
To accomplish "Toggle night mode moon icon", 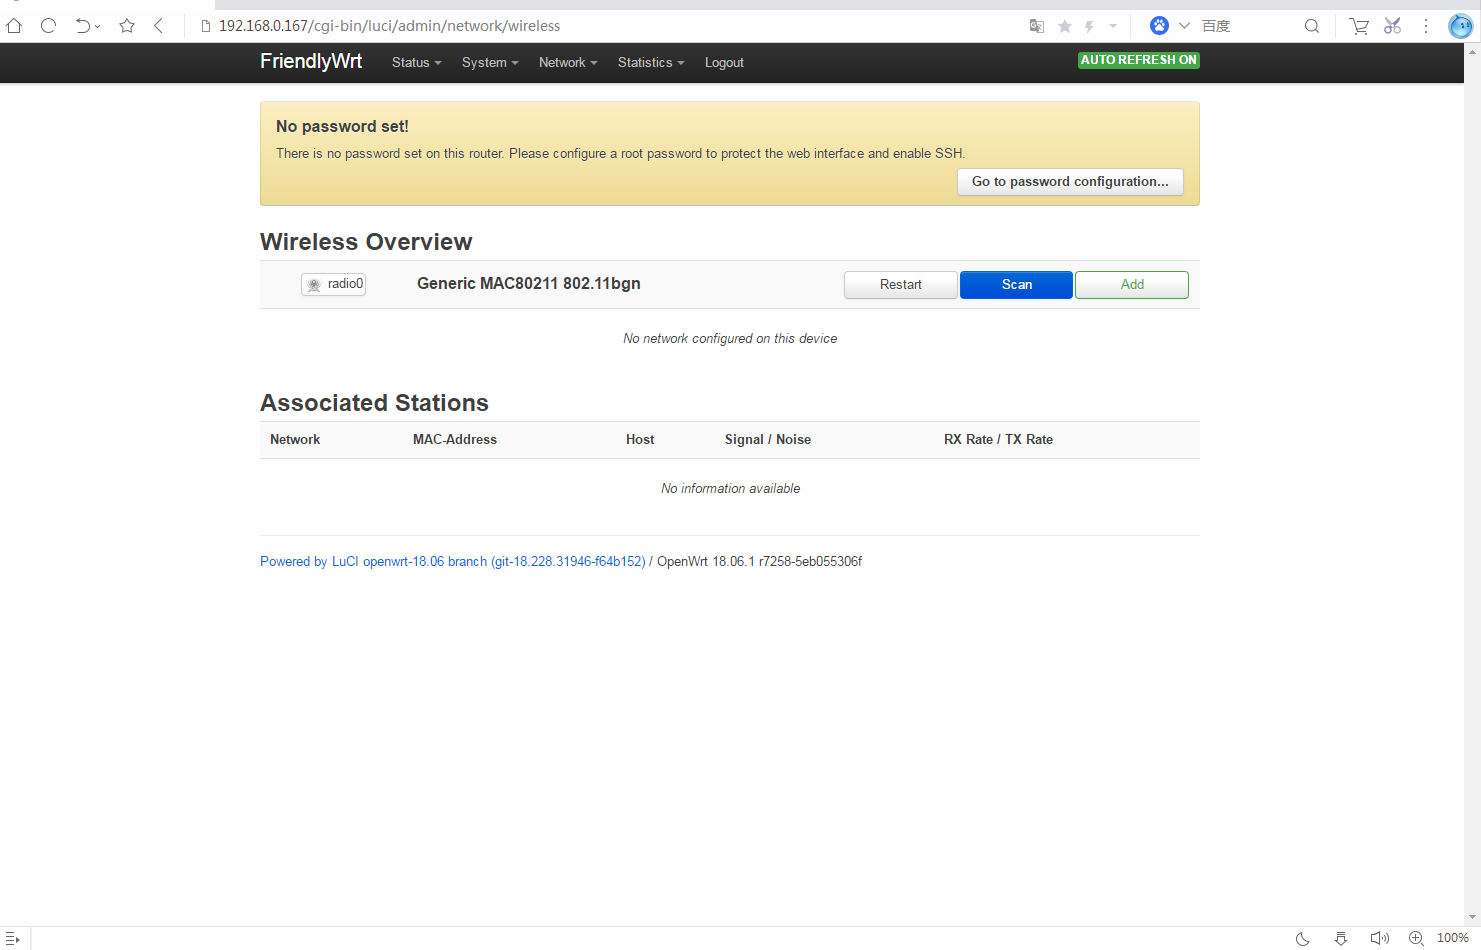I will pos(1303,938).
